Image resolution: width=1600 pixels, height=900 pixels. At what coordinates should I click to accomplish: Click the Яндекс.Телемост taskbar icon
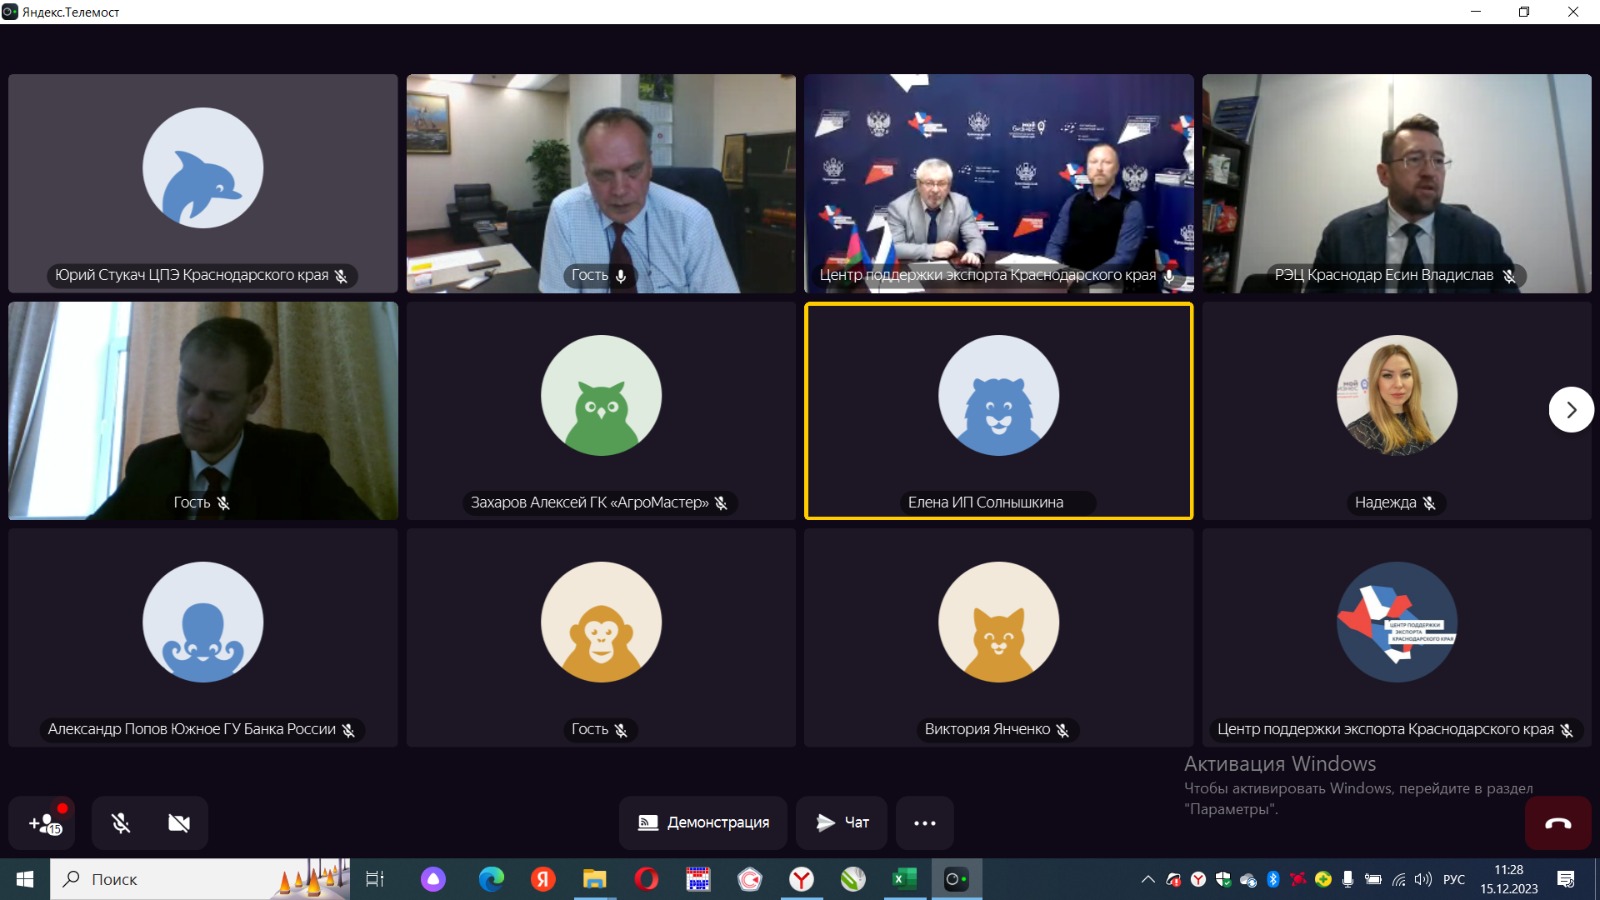click(956, 879)
